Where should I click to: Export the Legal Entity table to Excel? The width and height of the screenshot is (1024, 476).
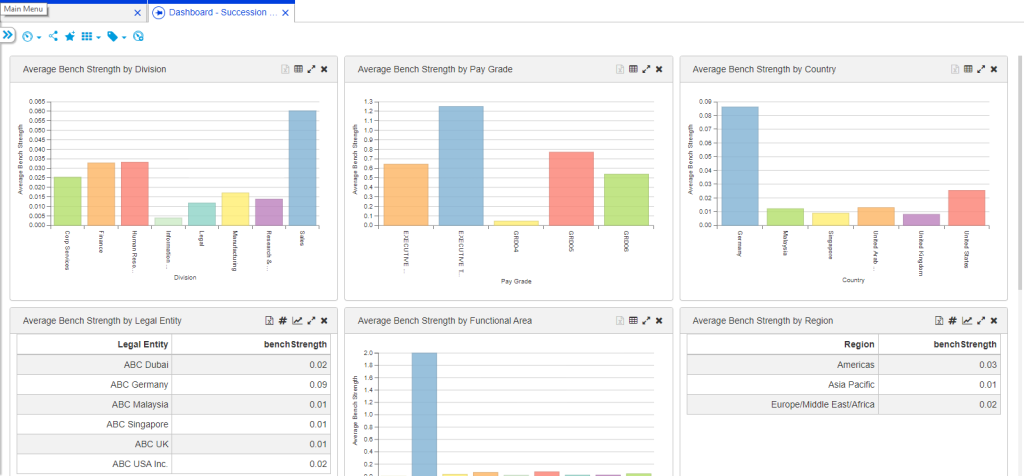click(x=270, y=320)
